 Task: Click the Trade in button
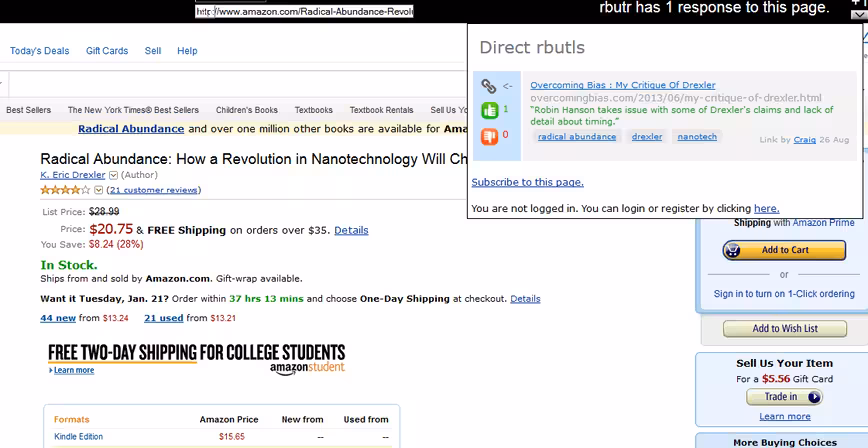[x=784, y=396]
